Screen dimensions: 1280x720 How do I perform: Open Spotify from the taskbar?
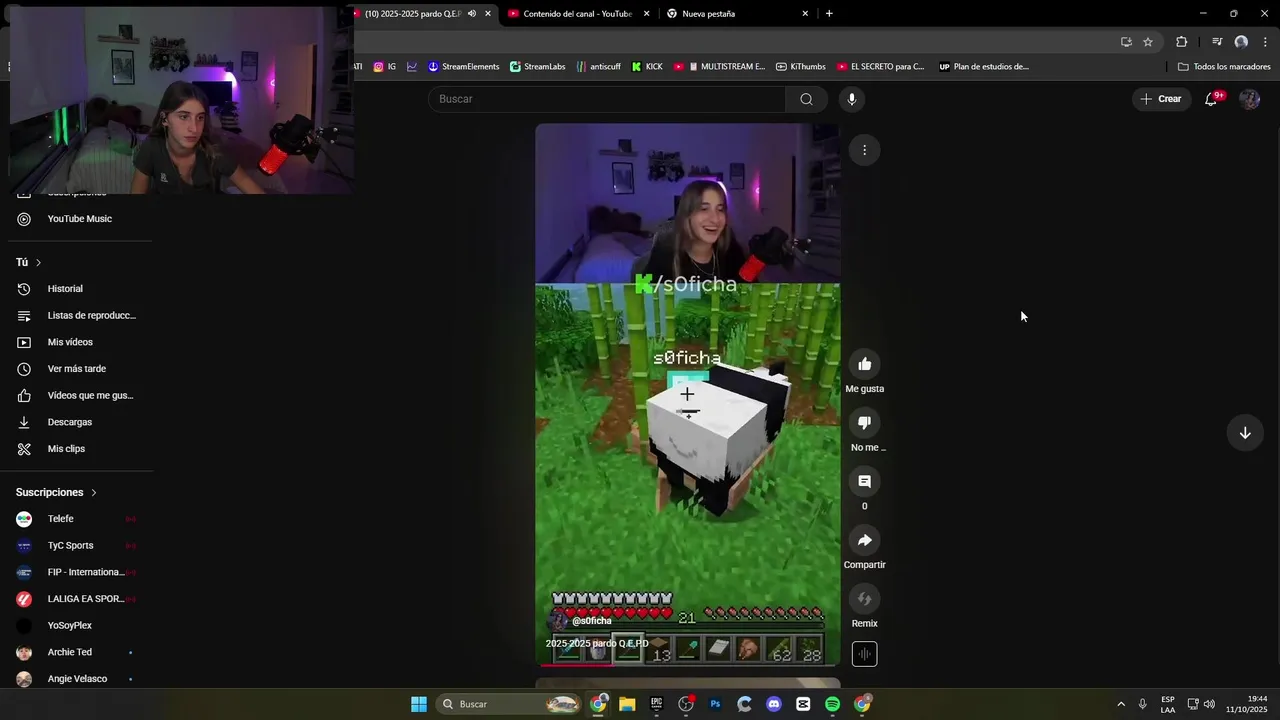[x=833, y=704]
